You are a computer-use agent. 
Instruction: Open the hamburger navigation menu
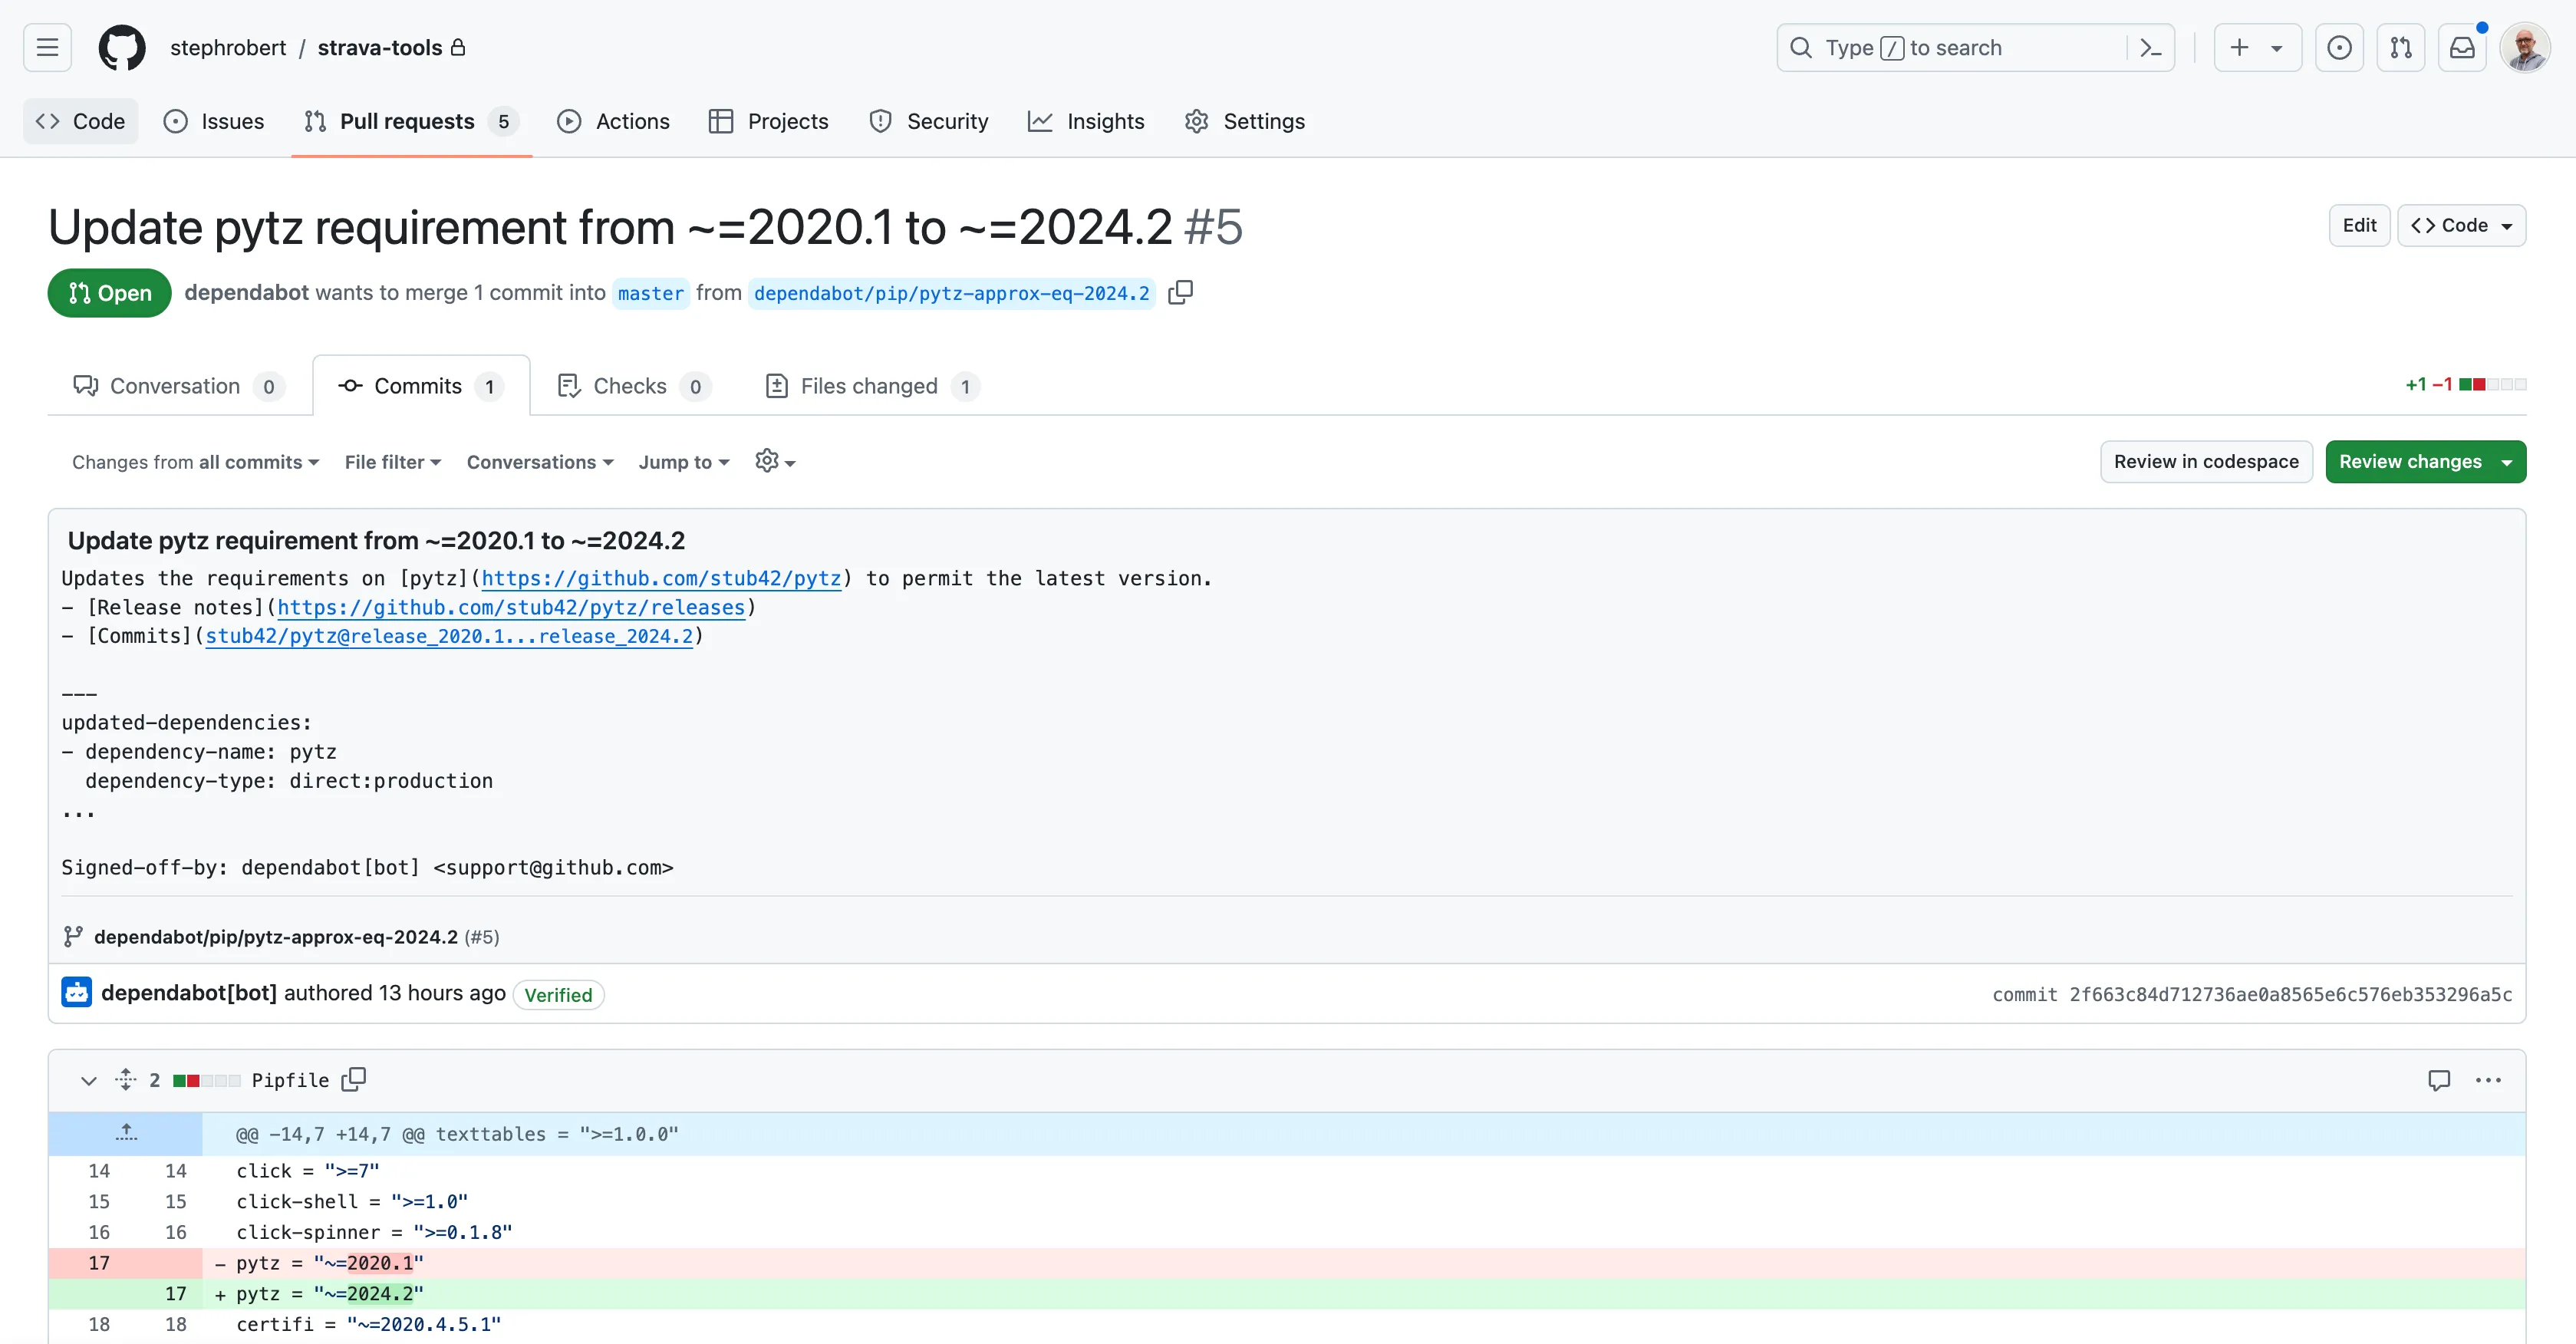[x=47, y=48]
